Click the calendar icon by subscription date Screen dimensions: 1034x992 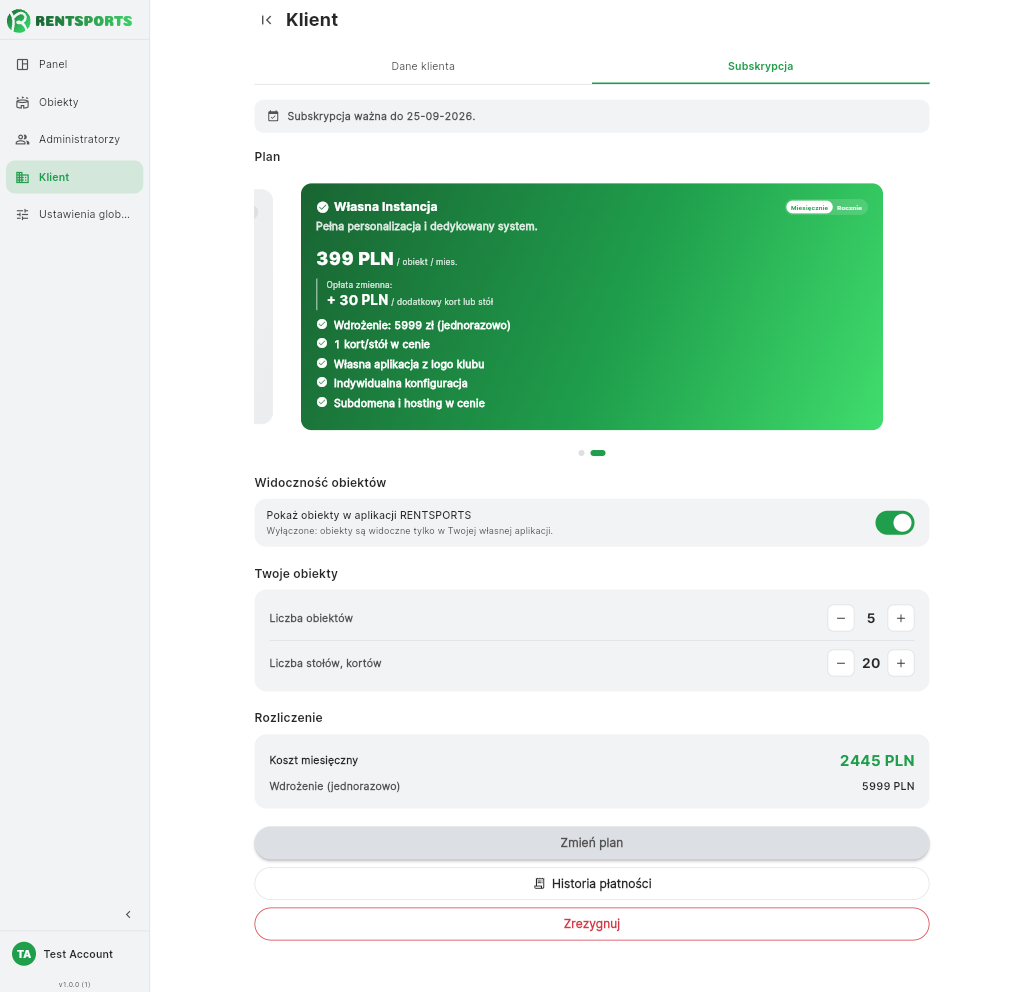[x=273, y=116]
